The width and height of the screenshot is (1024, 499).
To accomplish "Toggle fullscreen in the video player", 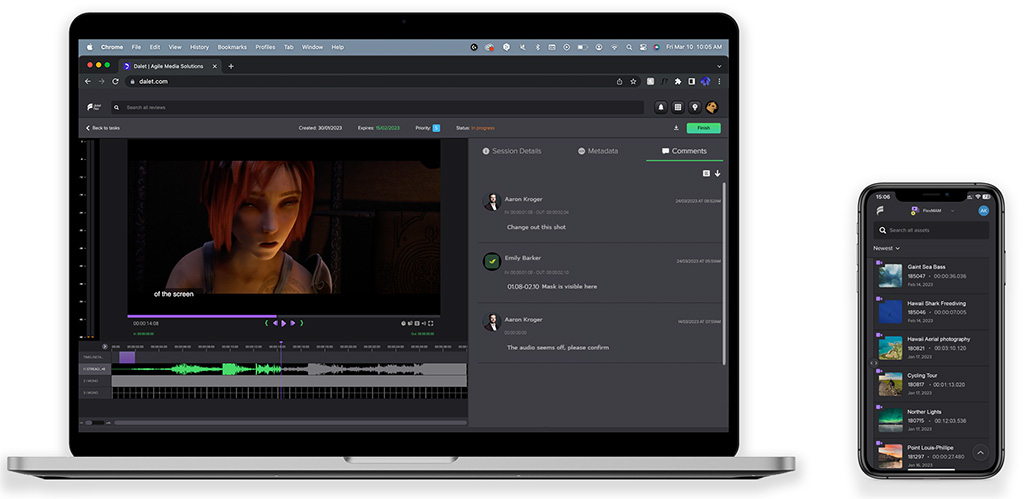I will 430,323.
